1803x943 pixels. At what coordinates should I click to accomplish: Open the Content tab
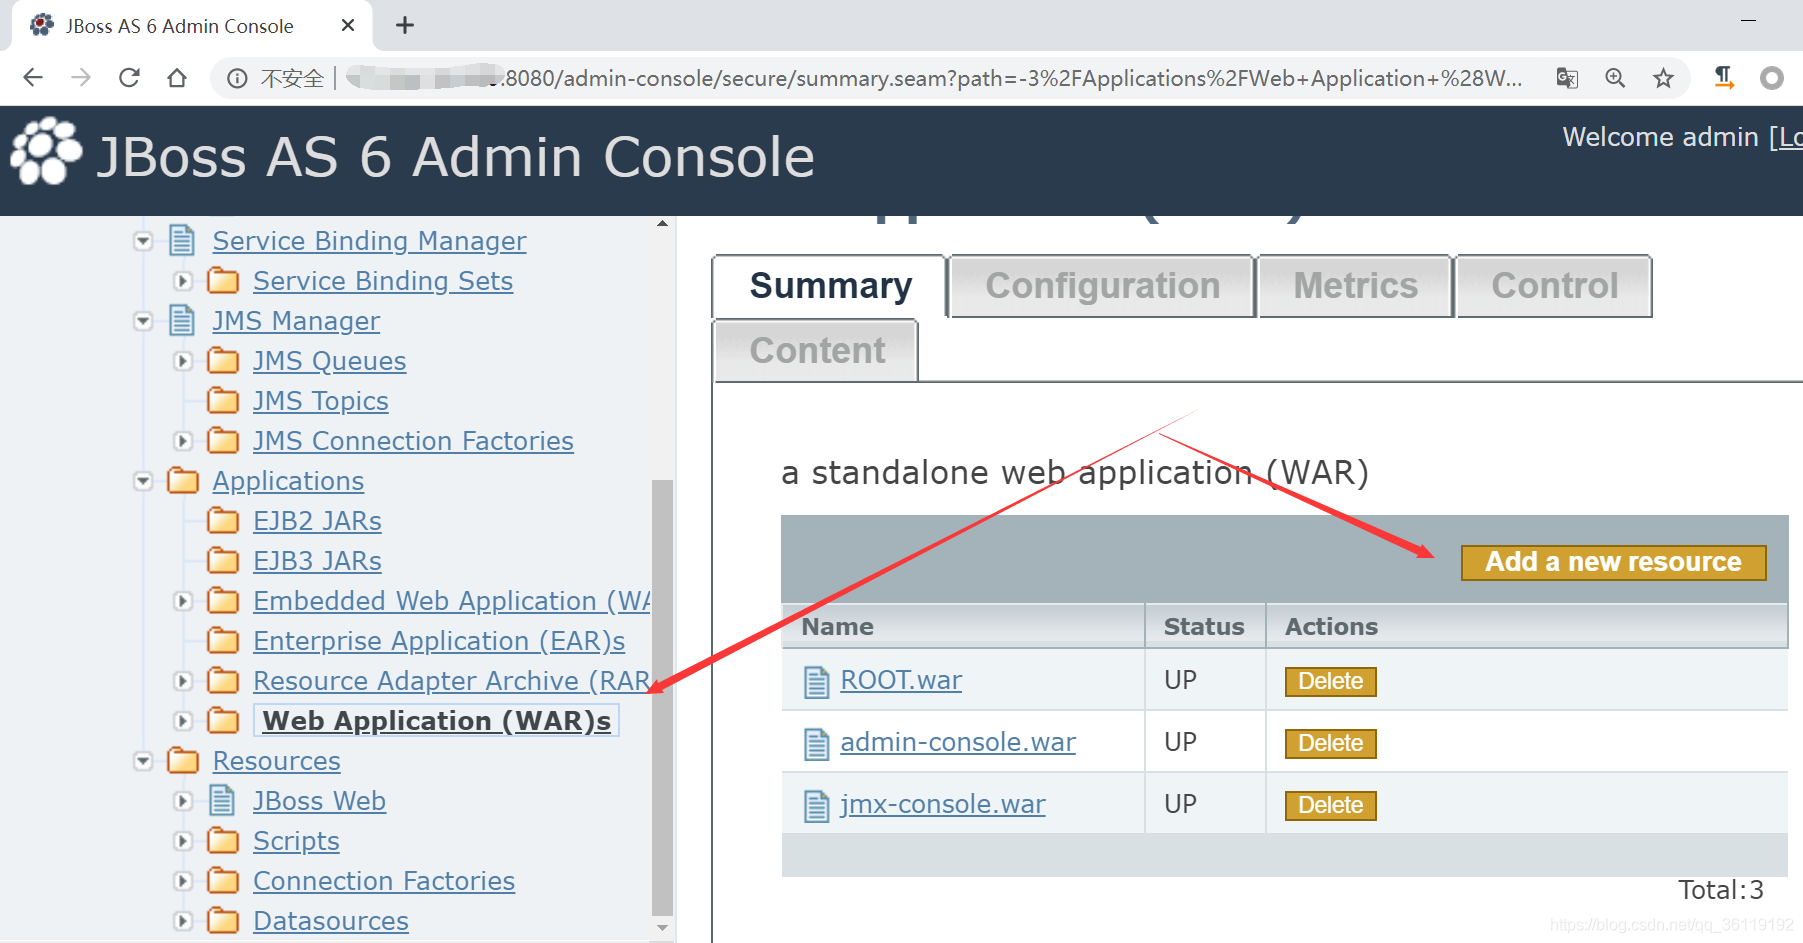click(x=816, y=350)
